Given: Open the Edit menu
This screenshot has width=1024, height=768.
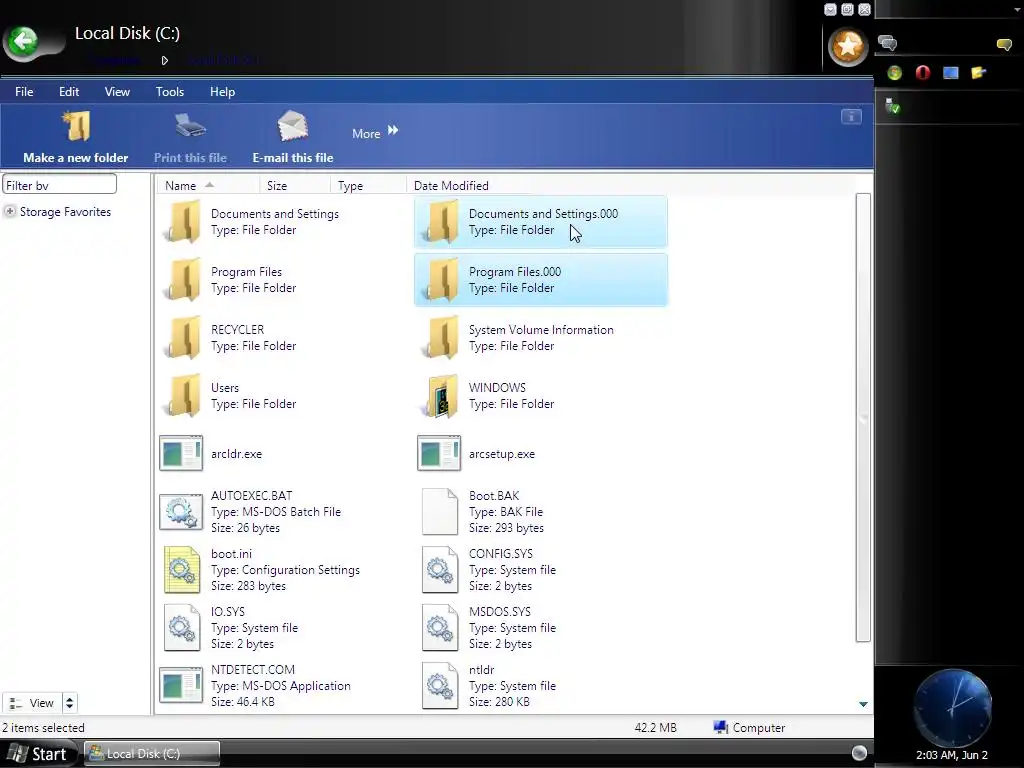Looking at the screenshot, I should pyautogui.click(x=69, y=91).
